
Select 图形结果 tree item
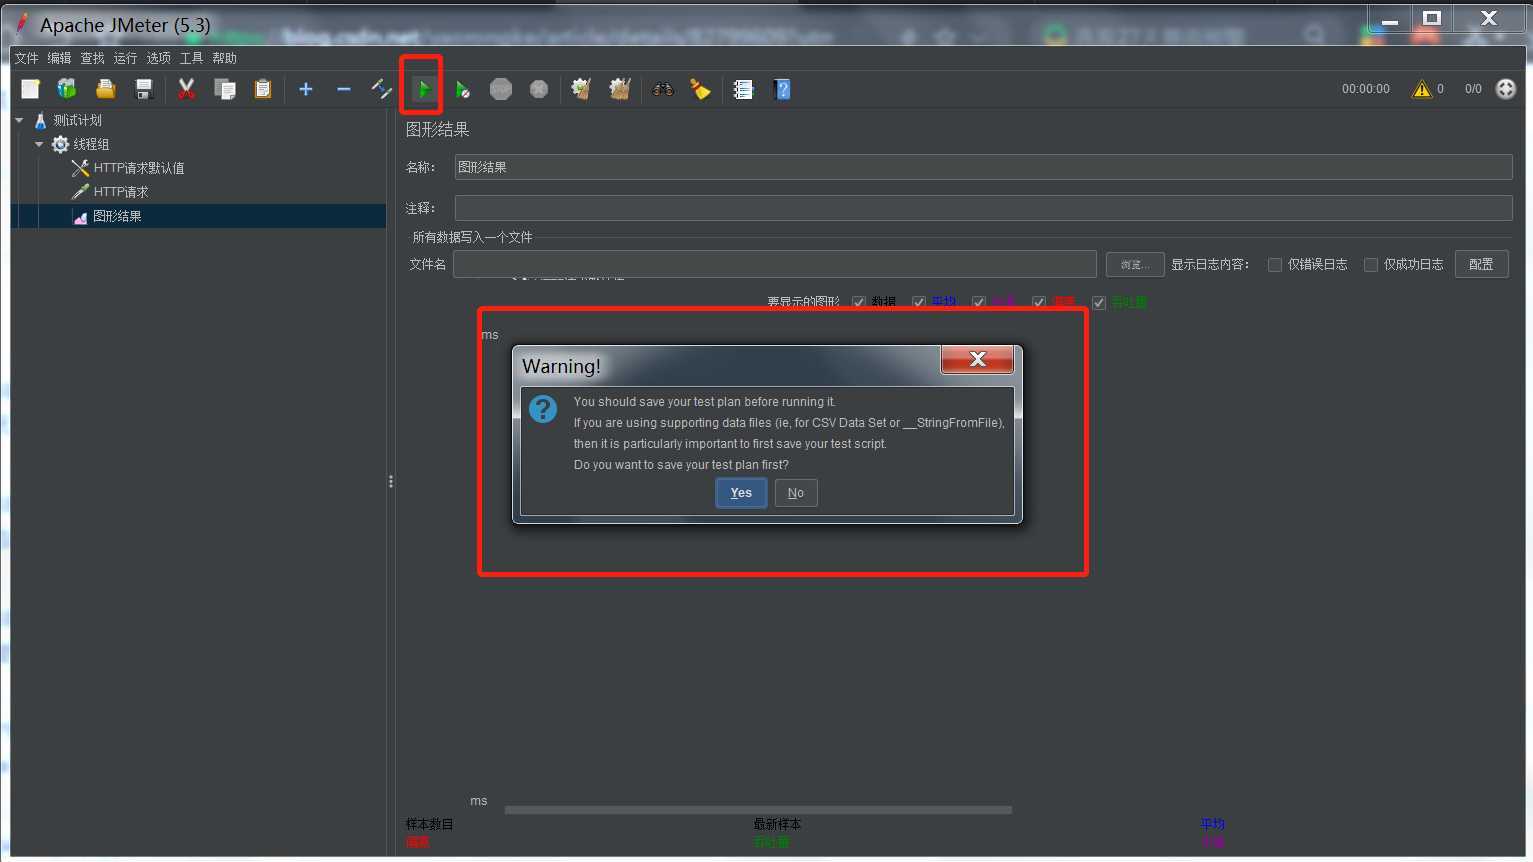coord(117,216)
